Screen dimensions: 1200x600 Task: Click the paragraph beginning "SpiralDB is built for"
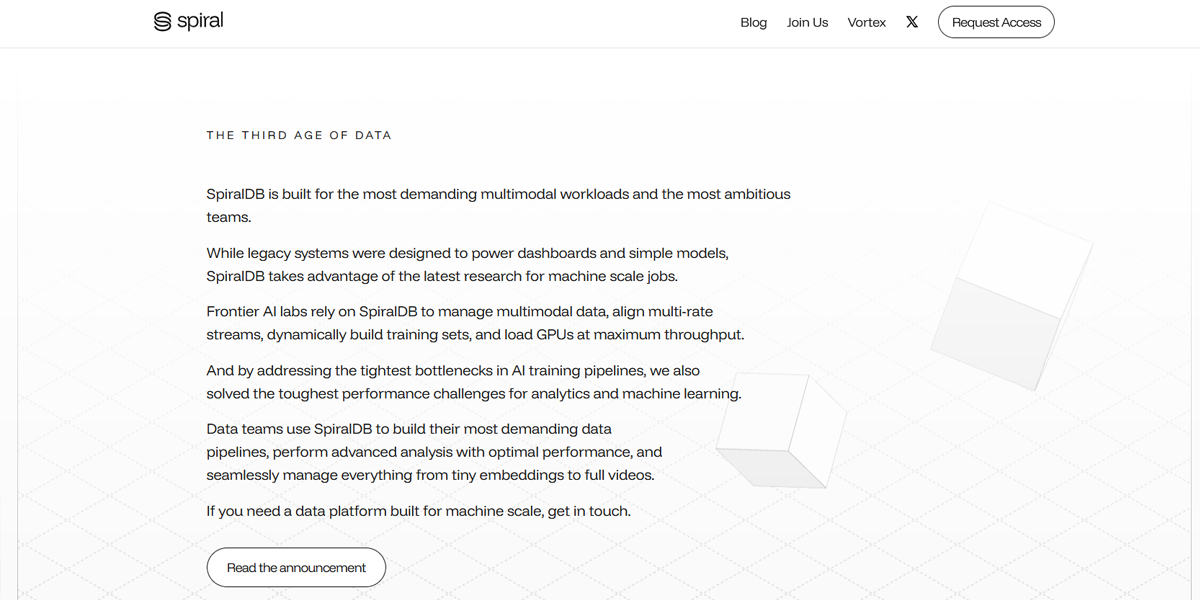(498, 205)
